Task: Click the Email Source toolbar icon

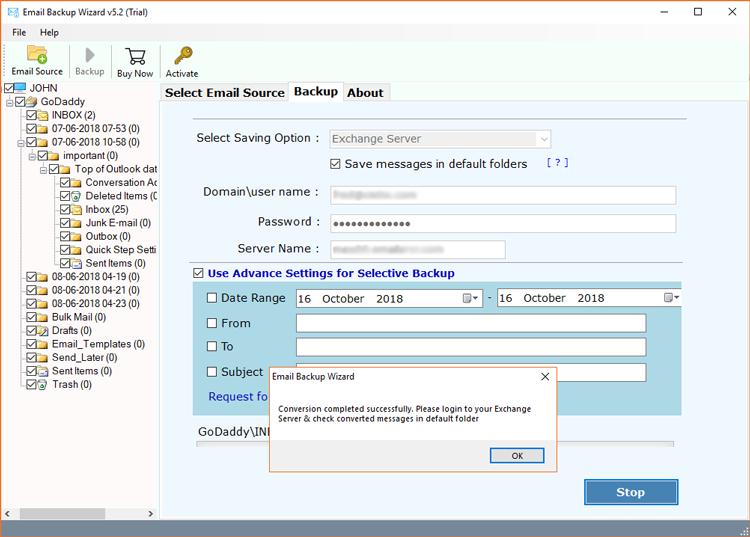Action: coord(37,55)
